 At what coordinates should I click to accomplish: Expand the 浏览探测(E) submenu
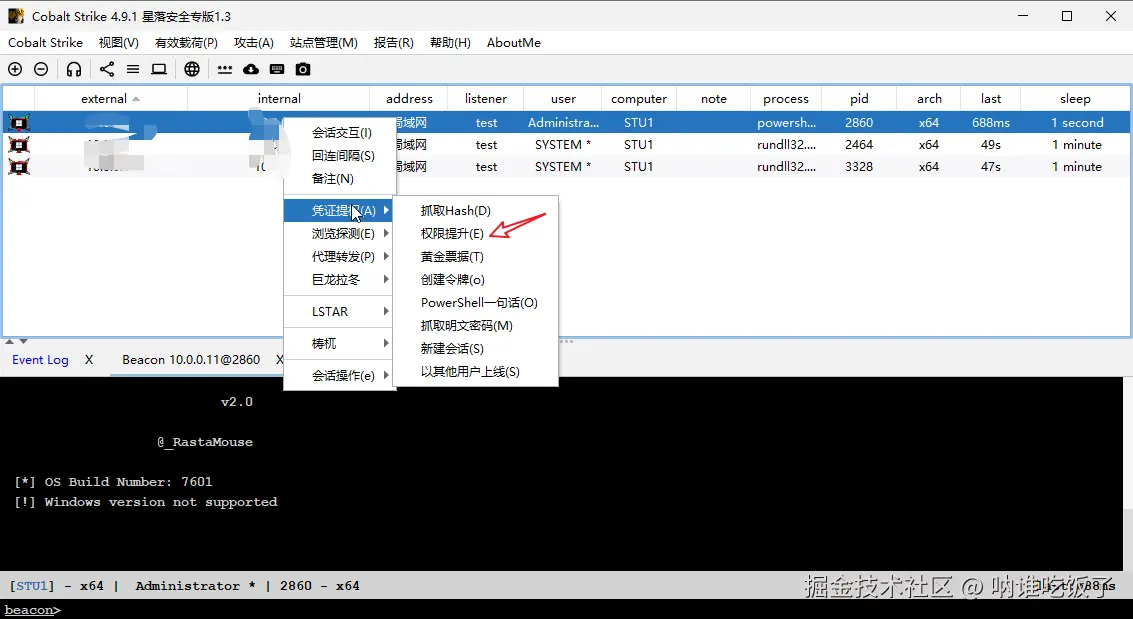(x=340, y=234)
